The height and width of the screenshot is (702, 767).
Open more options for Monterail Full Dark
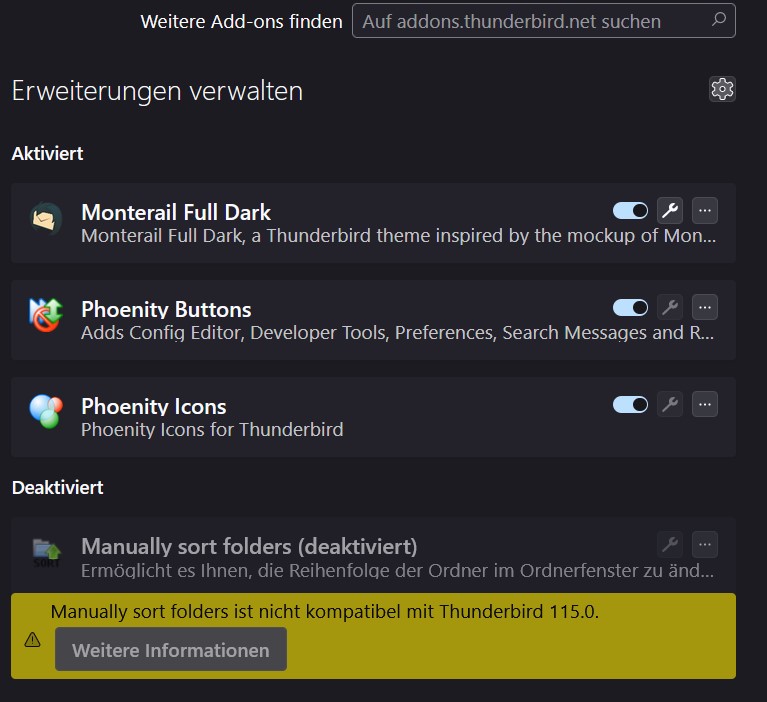[x=705, y=210]
